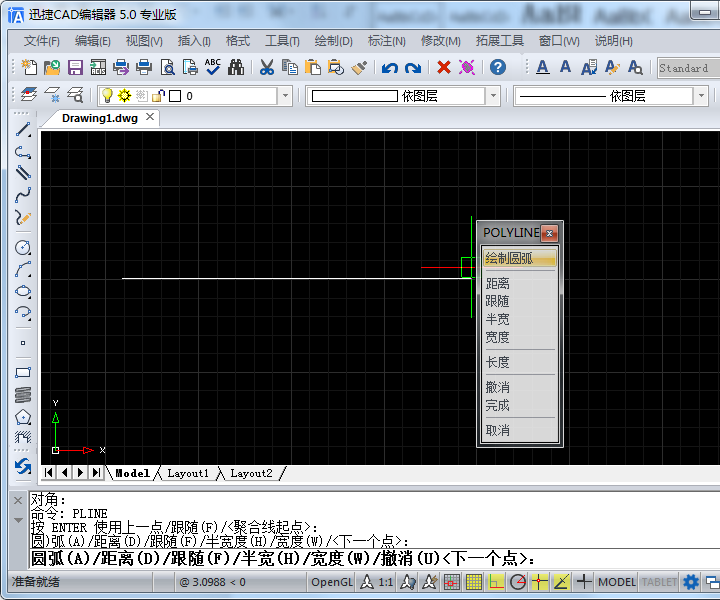
Task: Click the Print icon
Action: click(x=144, y=67)
